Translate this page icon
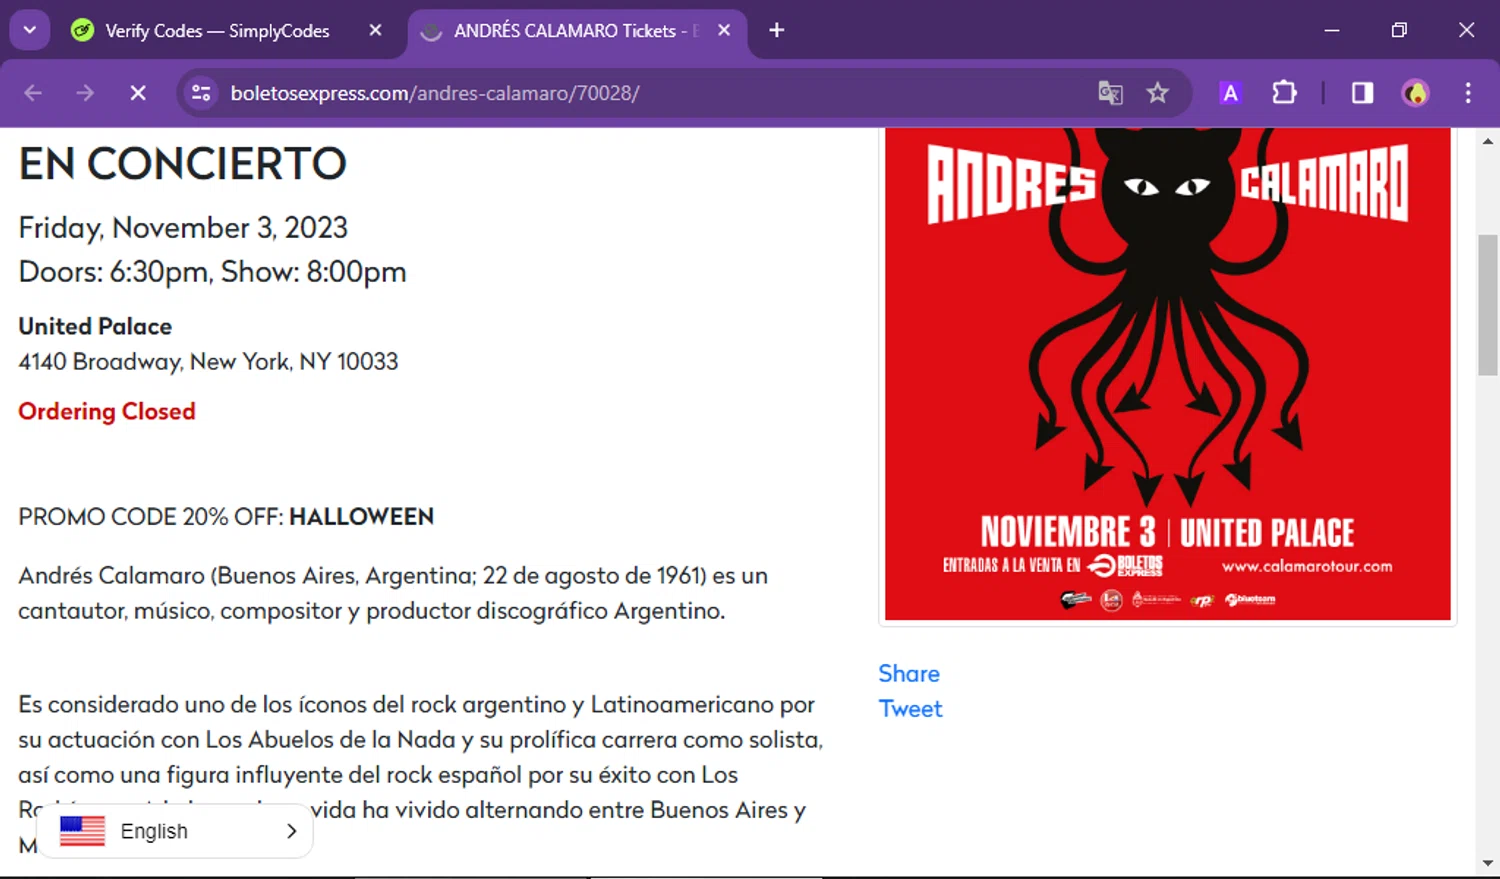This screenshot has height=879, width=1500. pos(1110,93)
